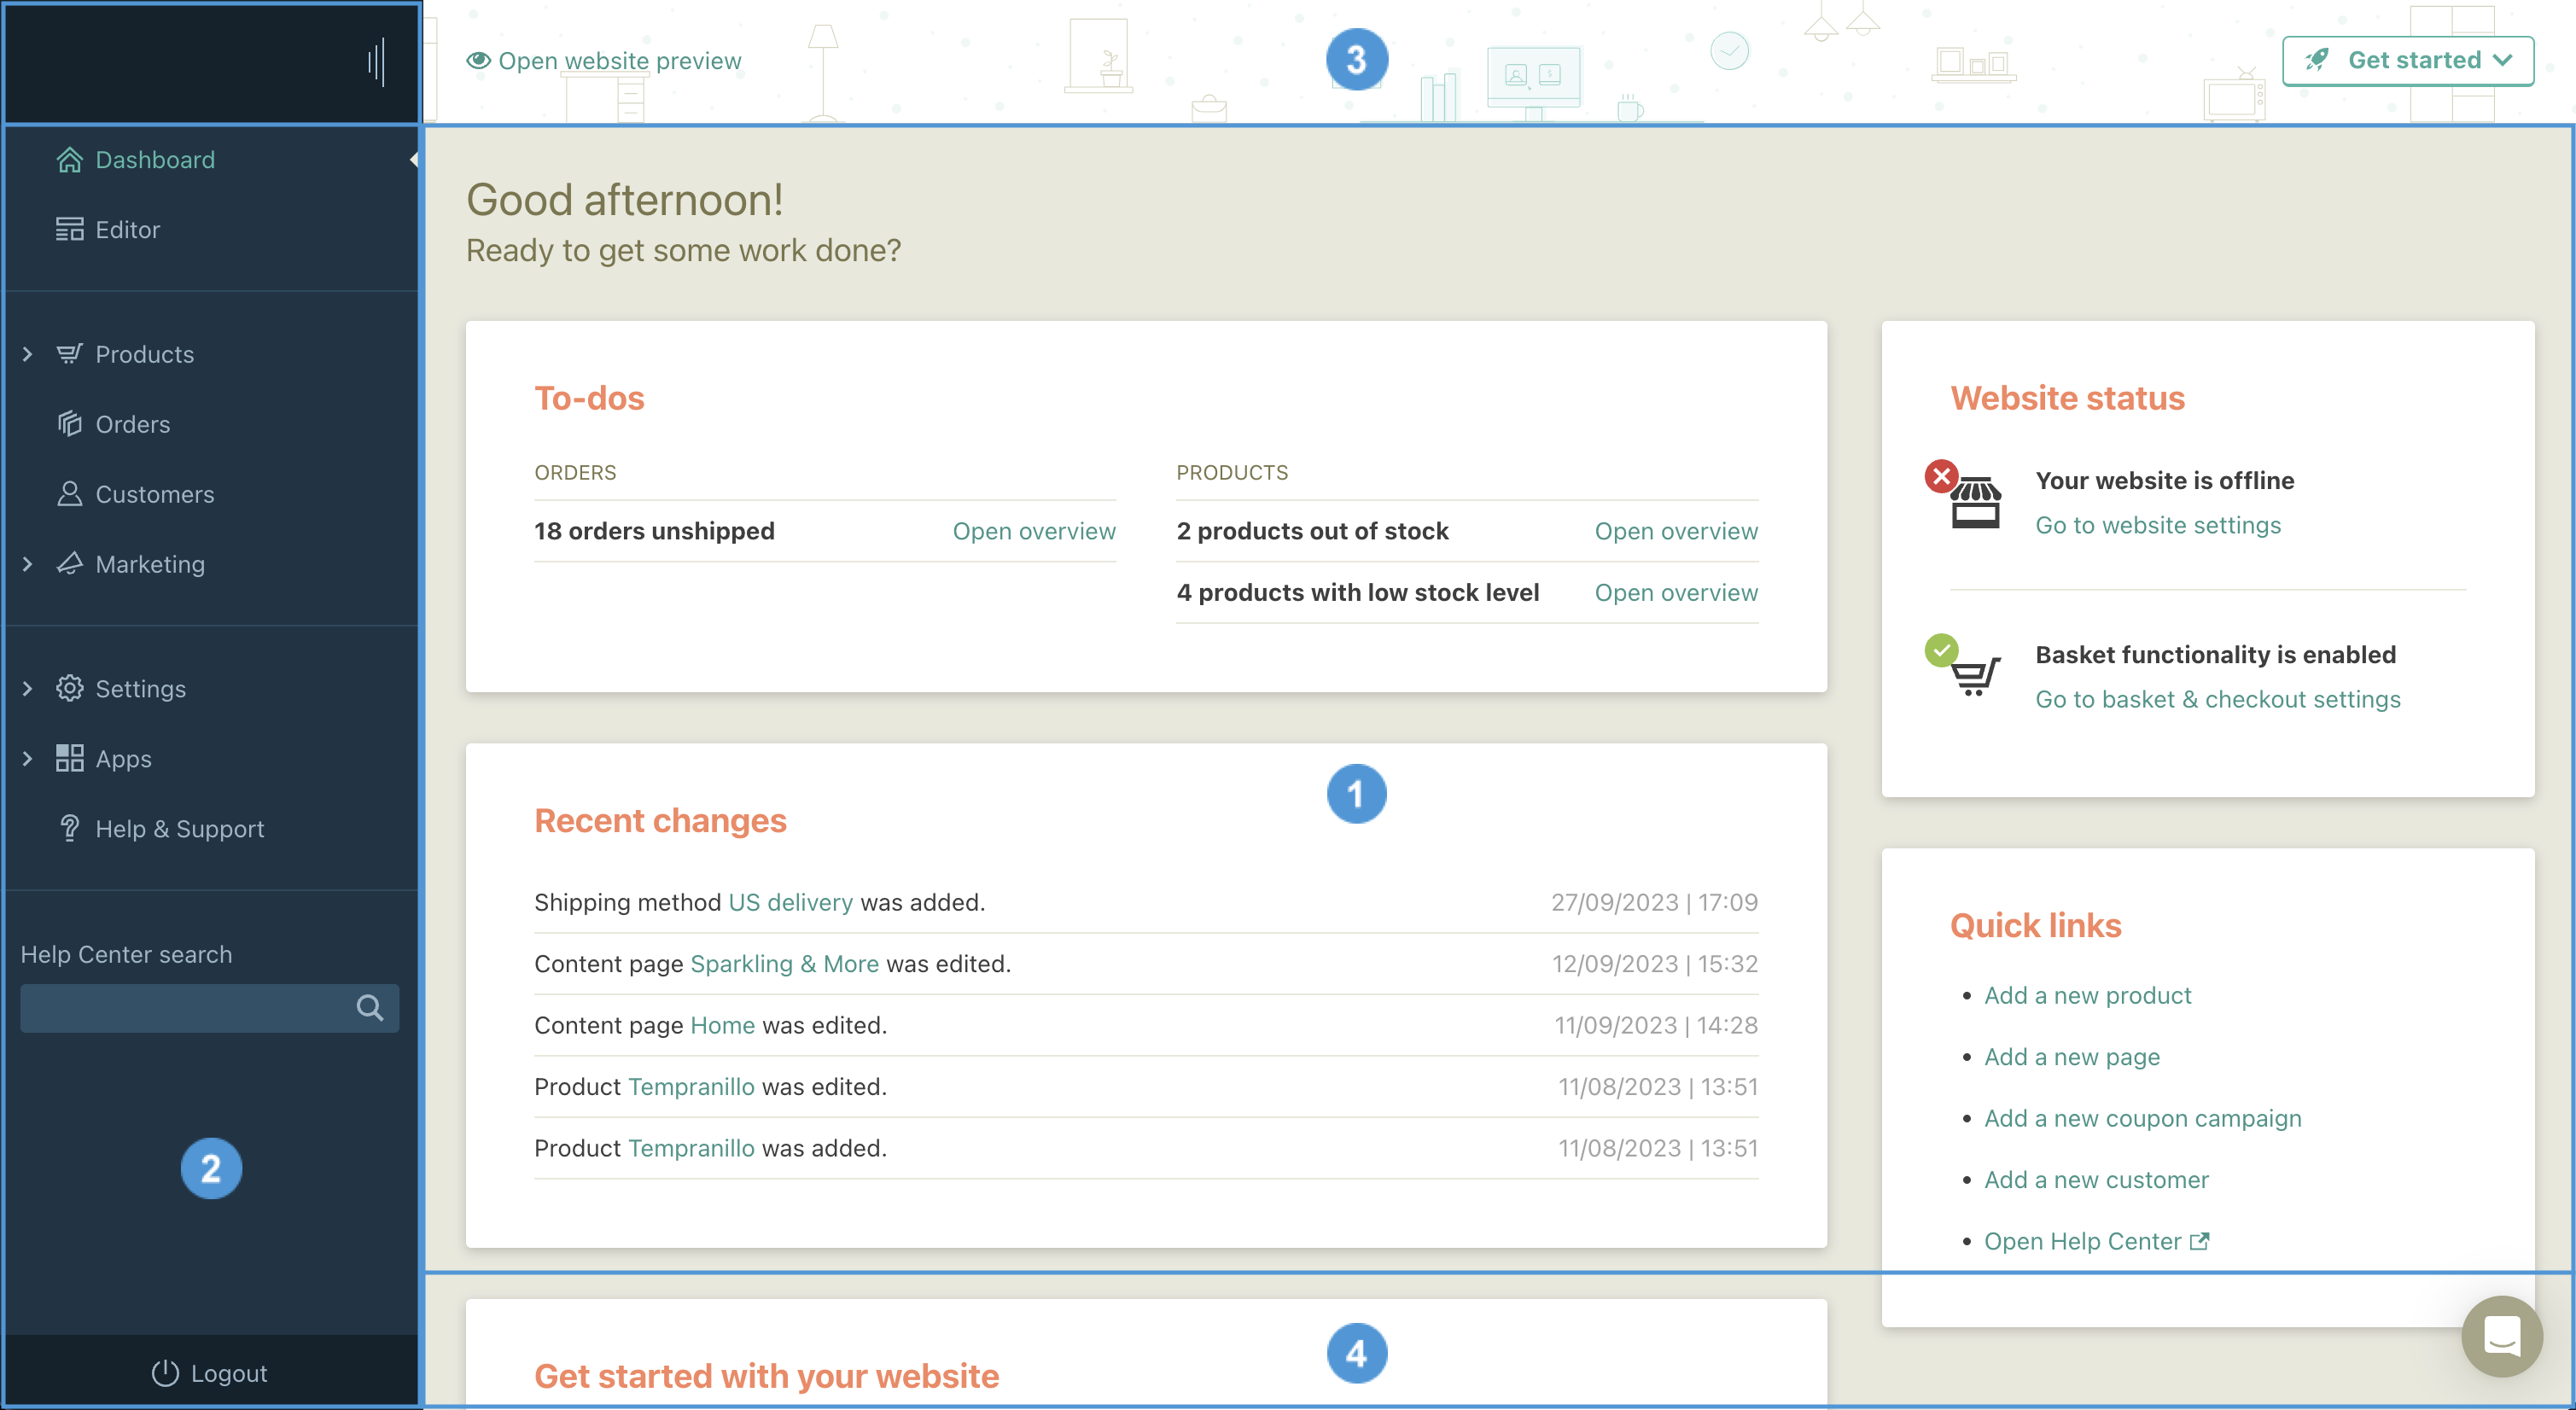Expand the Apps menu chevron
The width and height of the screenshot is (2576, 1410).
(27, 759)
